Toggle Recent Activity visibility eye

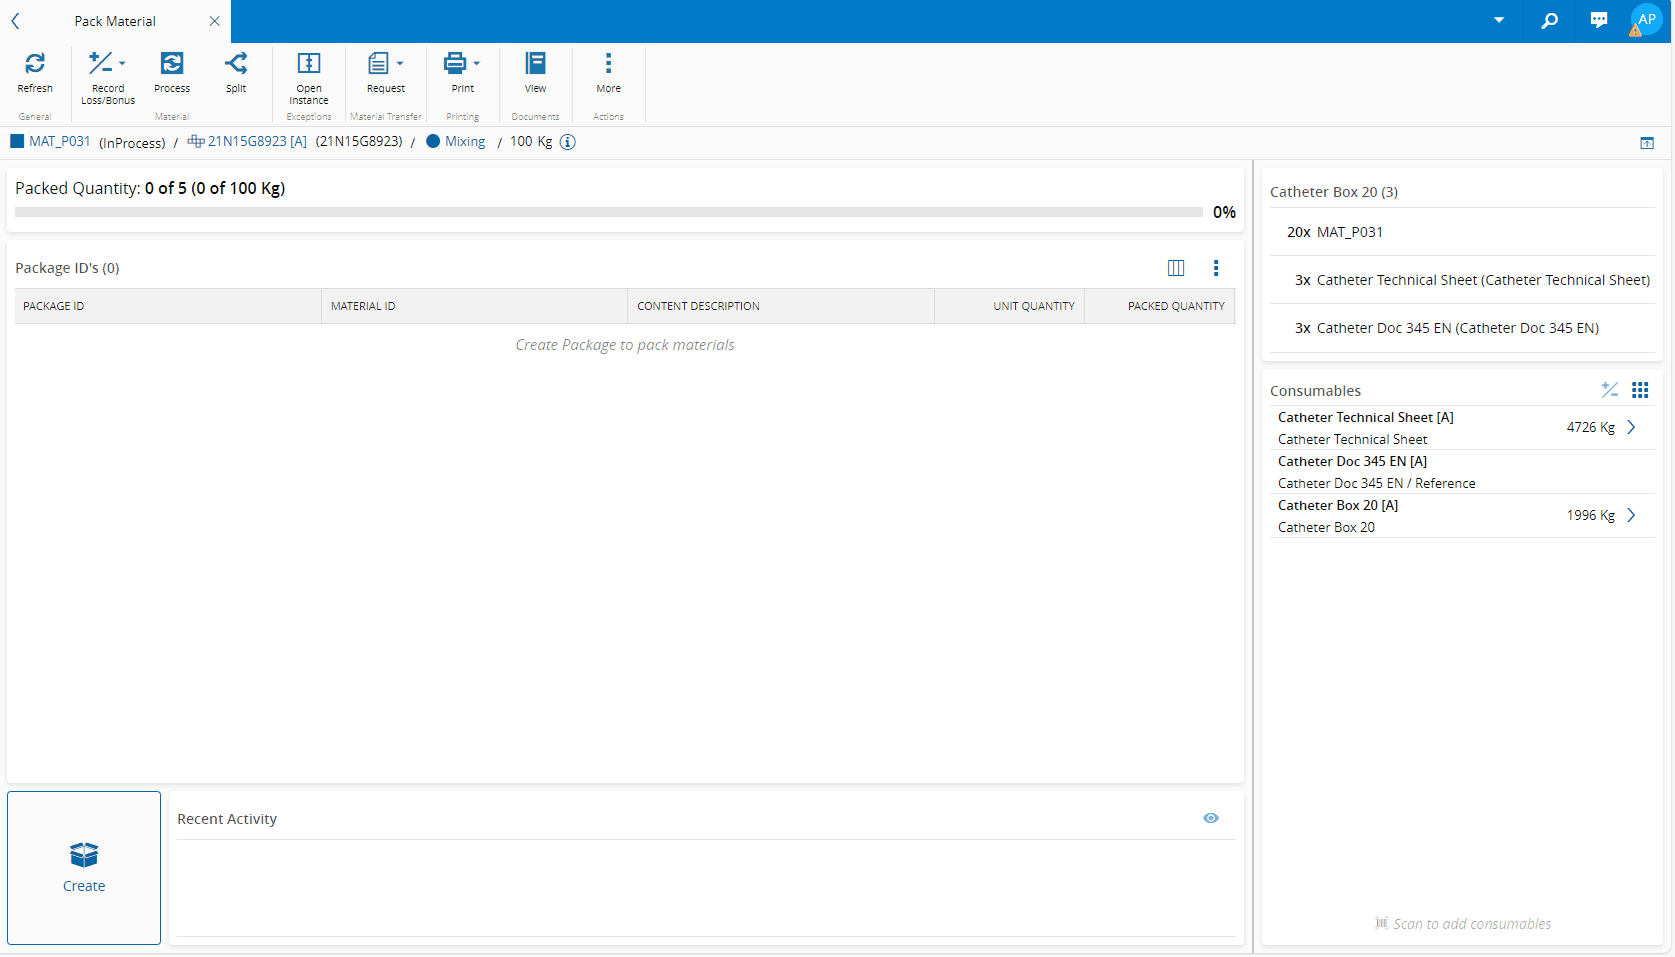click(1211, 818)
